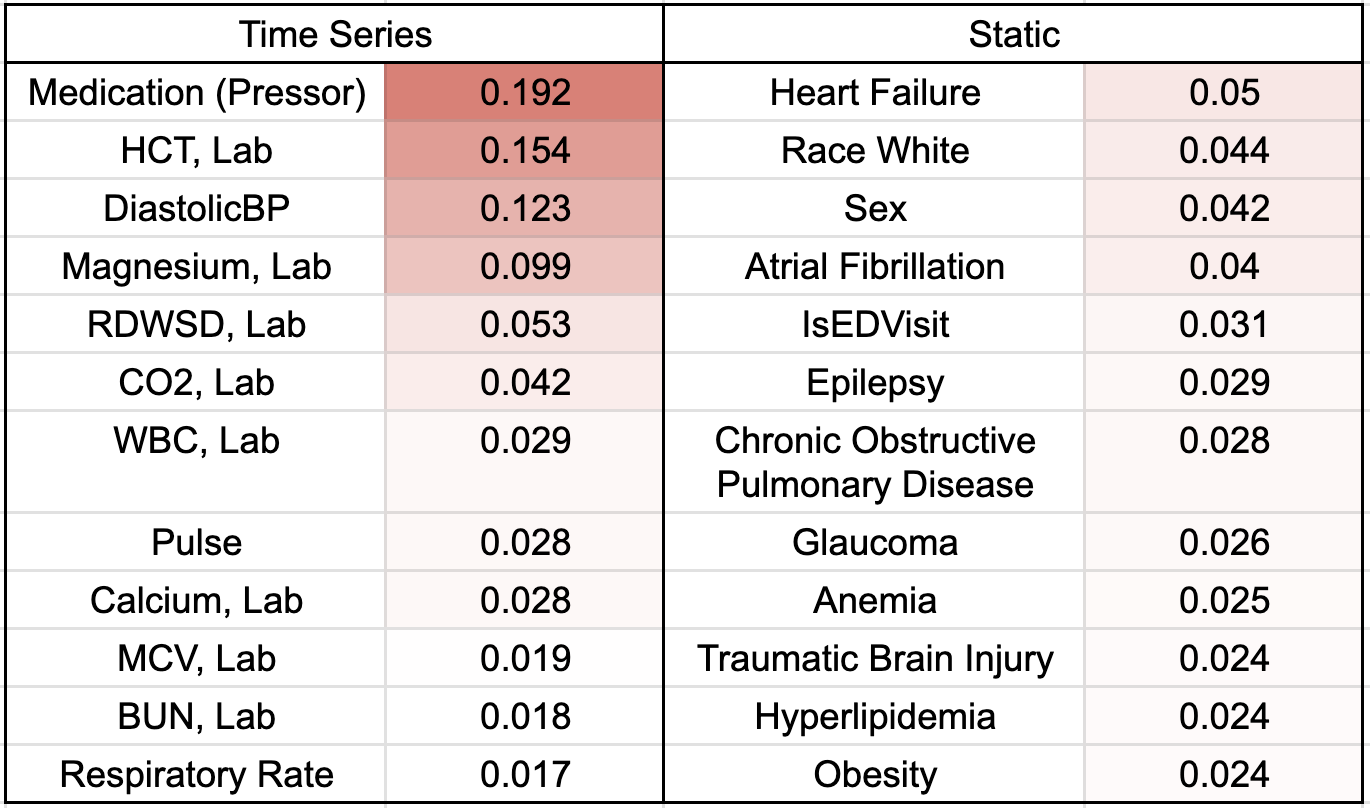The height and width of the screenshot is (808, 1370).
Task: Select the Medication (Pressor) cell
Action: point(197,93)
